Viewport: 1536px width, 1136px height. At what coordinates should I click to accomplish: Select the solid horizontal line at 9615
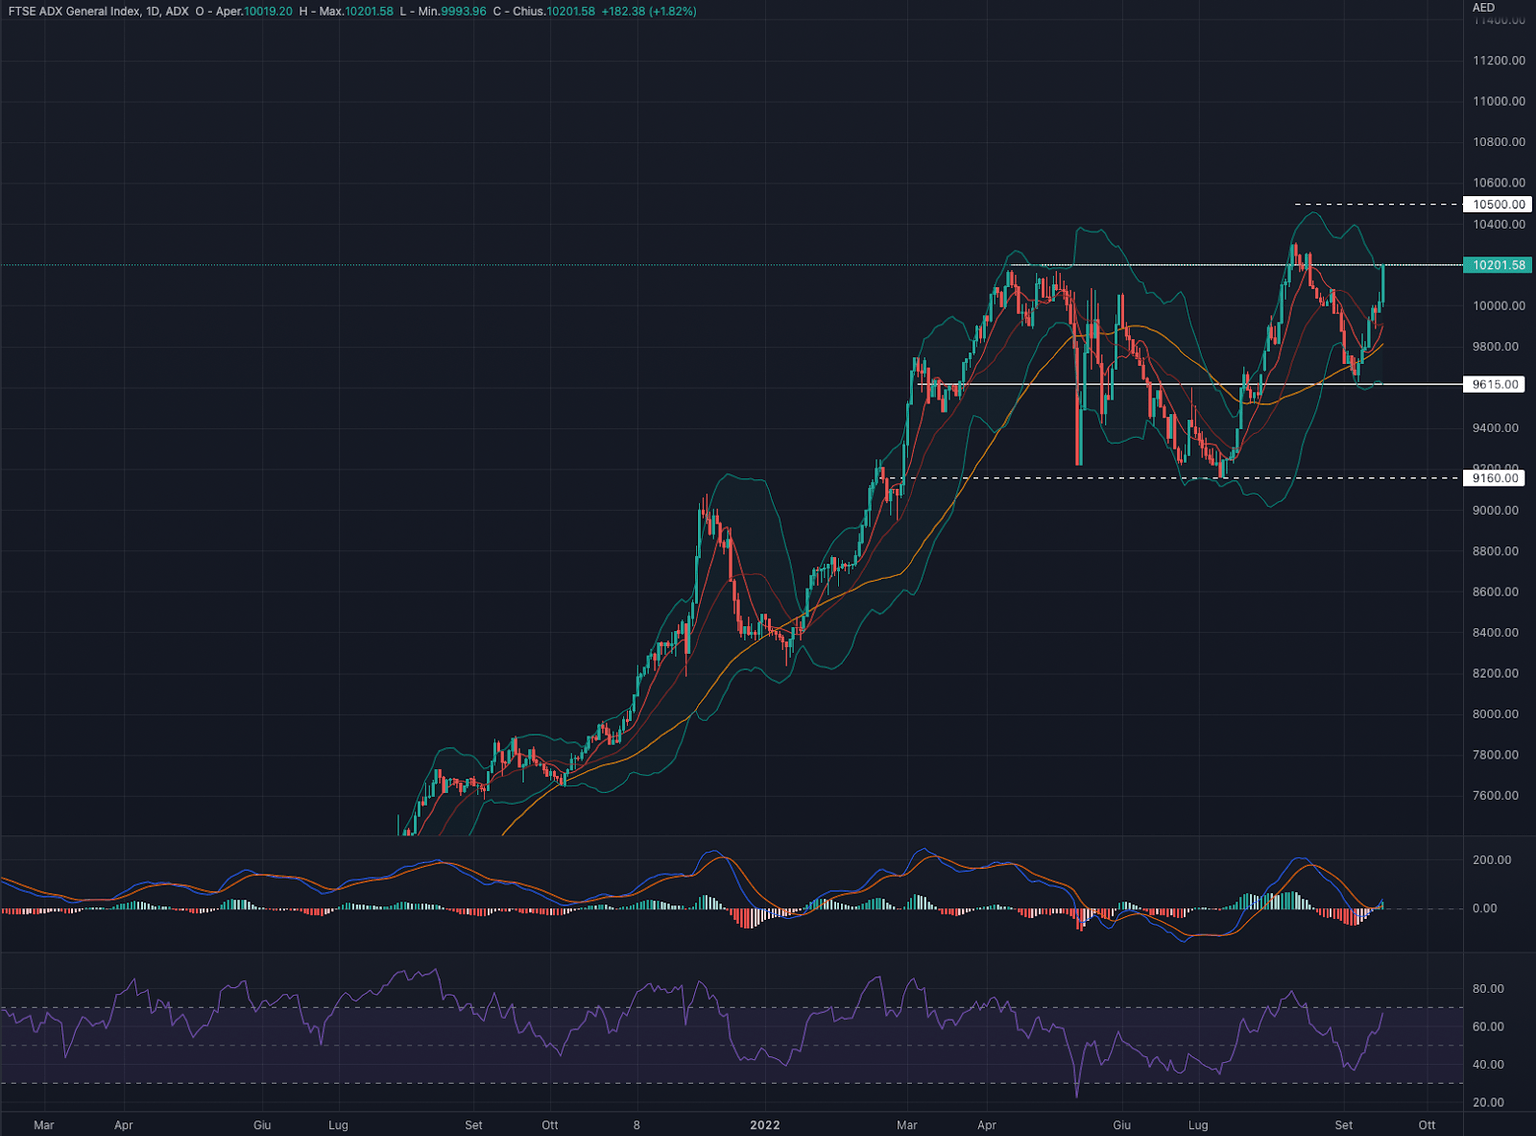[1190, 384]
